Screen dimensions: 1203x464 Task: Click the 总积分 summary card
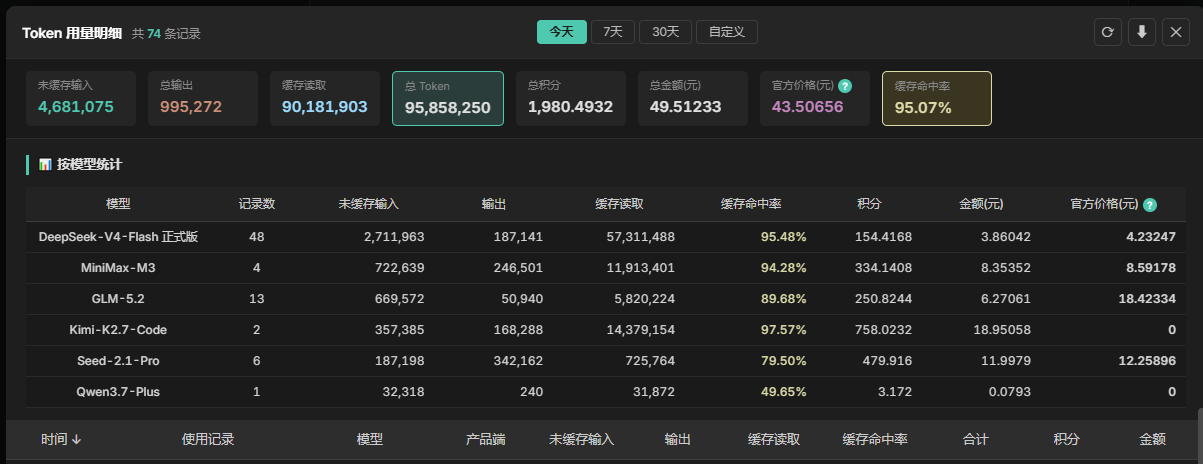pyautogui.click(x=571, y=98)
